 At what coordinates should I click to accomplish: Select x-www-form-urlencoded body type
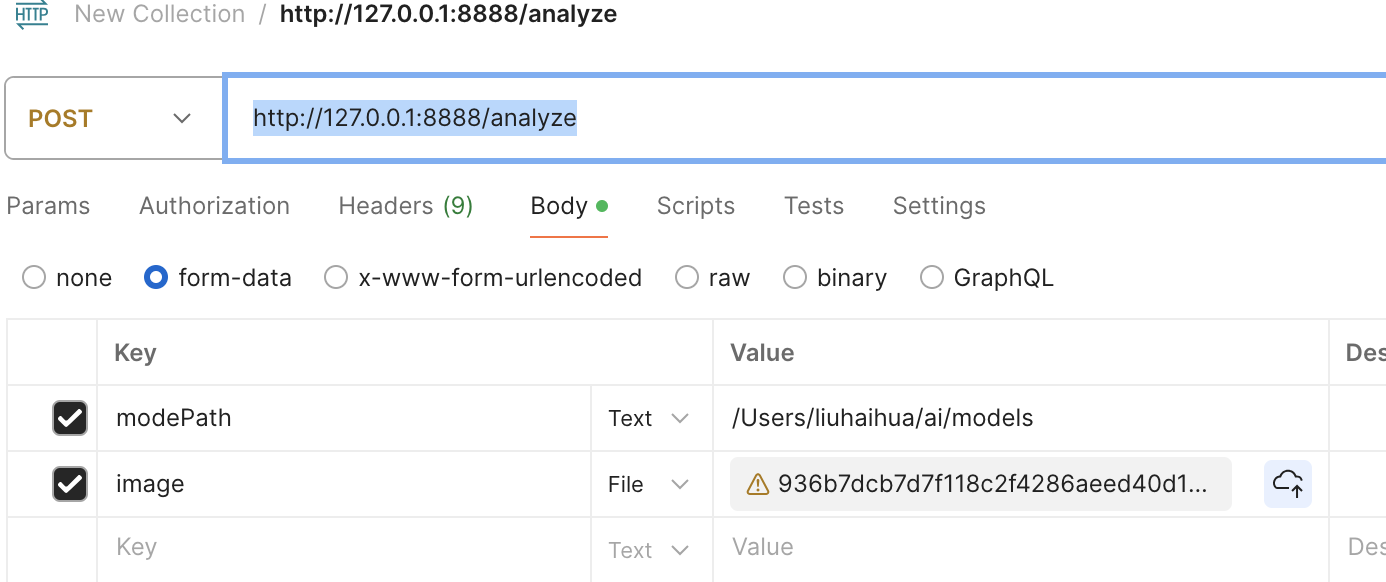pyautogui.click(x=336, y=277)
